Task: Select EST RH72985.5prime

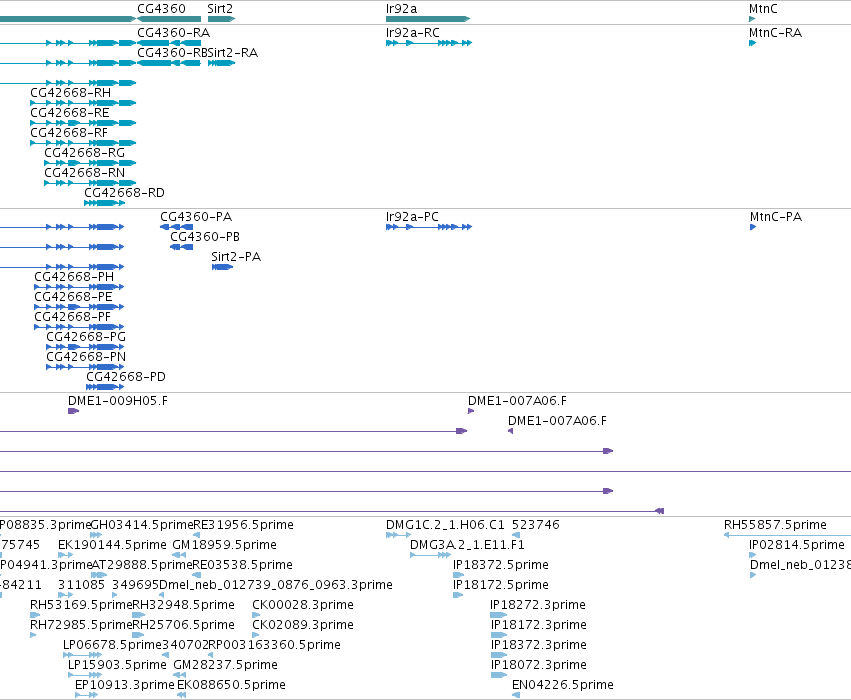Action: [81, 625]
